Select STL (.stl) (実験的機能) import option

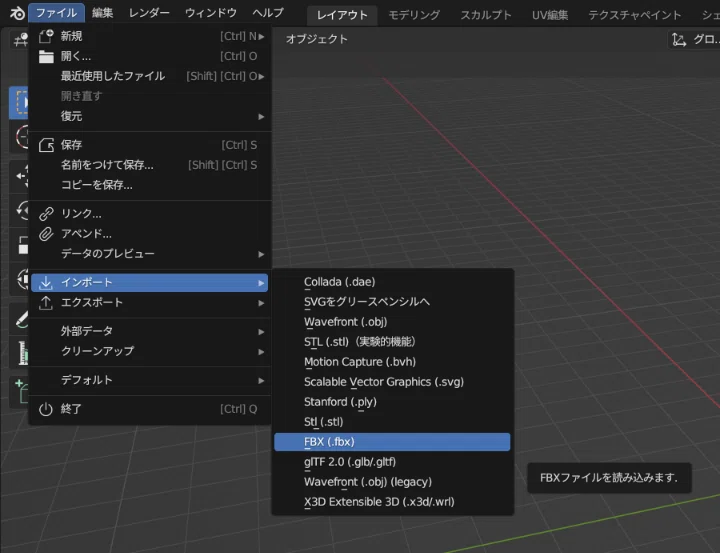click(392, 342)
